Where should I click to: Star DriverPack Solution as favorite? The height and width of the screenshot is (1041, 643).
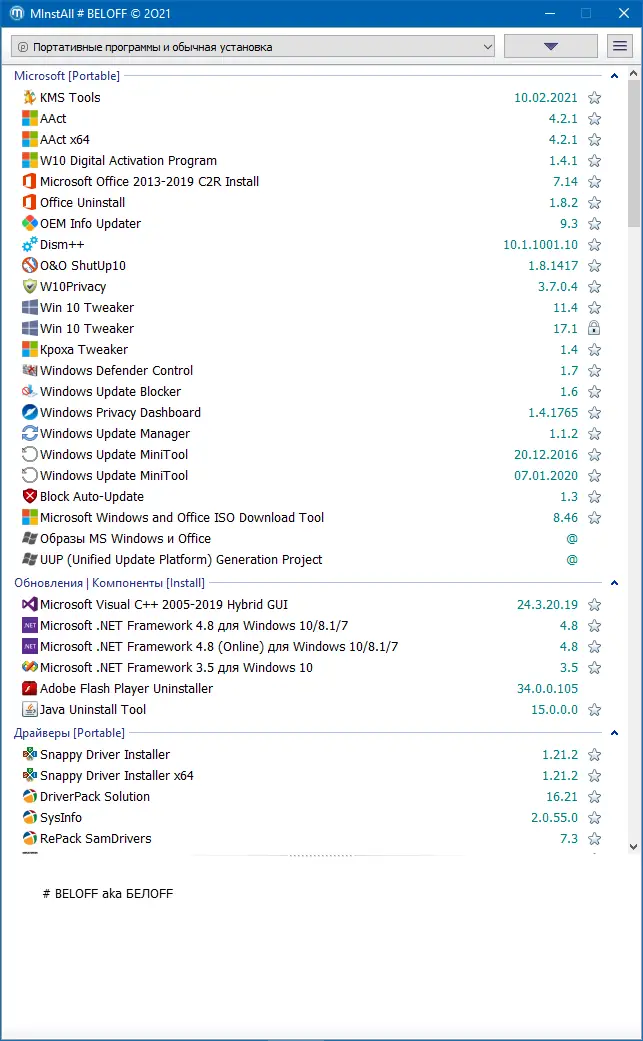point(595,797)
